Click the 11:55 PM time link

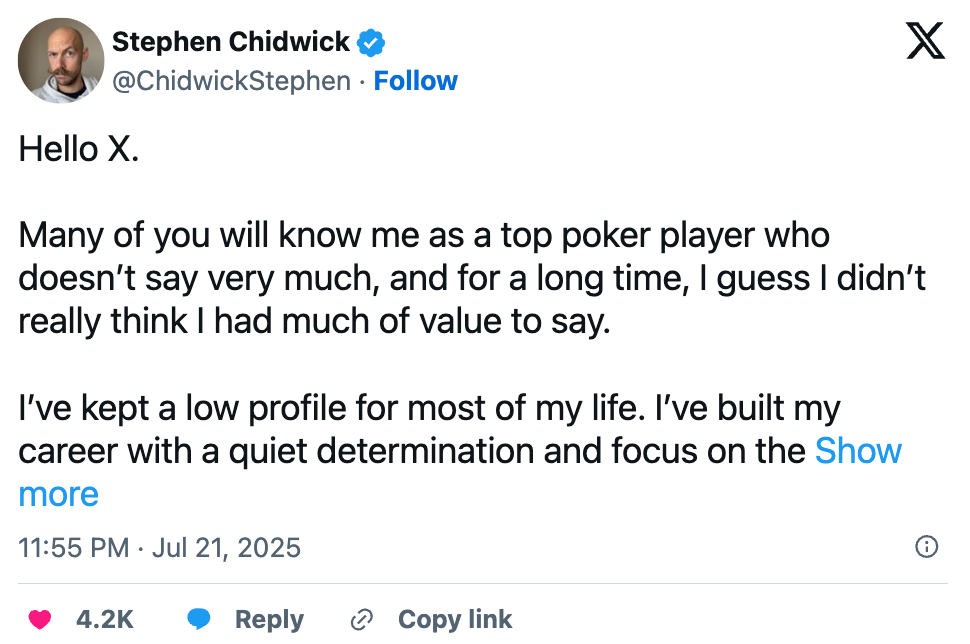tap(74, 547)
